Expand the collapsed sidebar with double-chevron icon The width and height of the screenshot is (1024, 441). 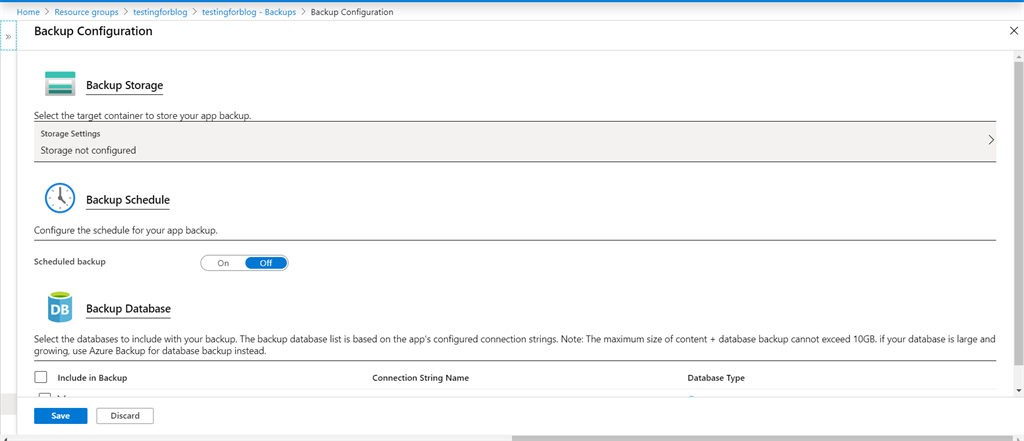click(8, 37)
